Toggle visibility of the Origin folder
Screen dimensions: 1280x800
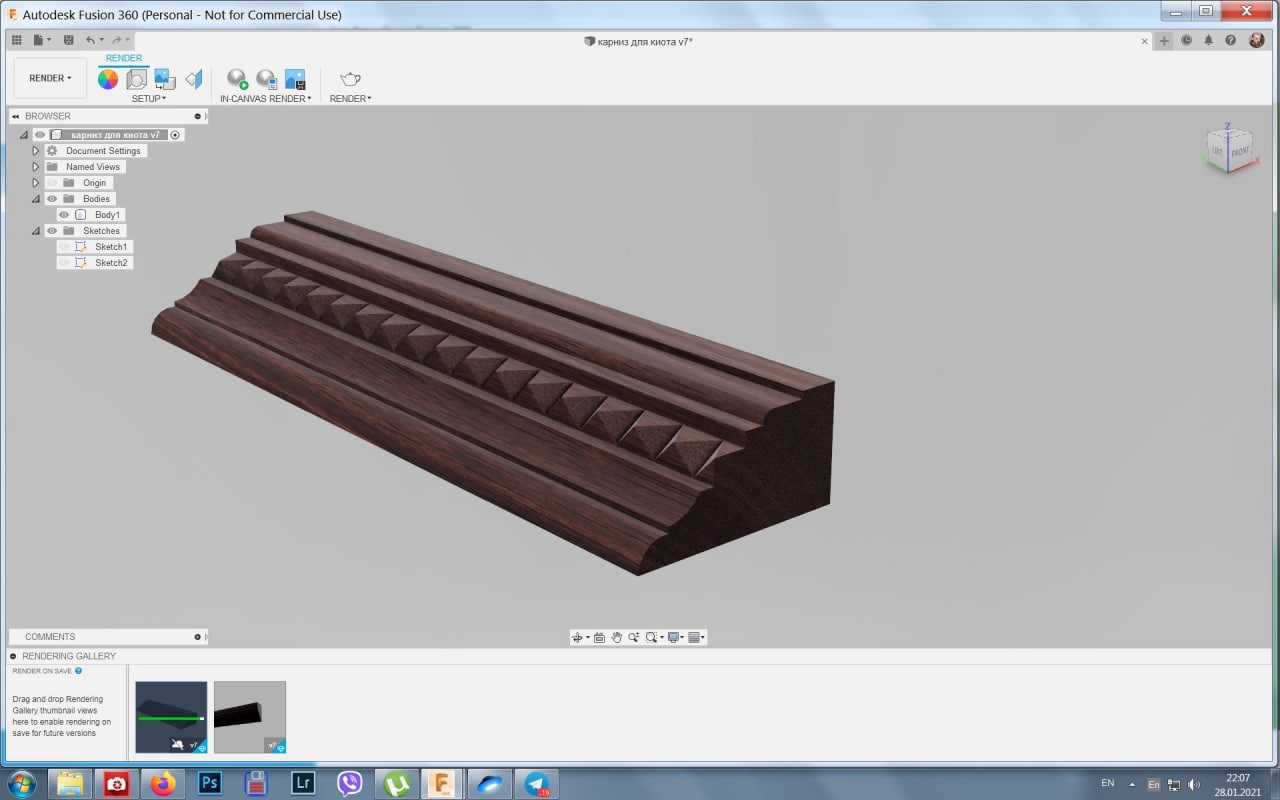point(52,183)
